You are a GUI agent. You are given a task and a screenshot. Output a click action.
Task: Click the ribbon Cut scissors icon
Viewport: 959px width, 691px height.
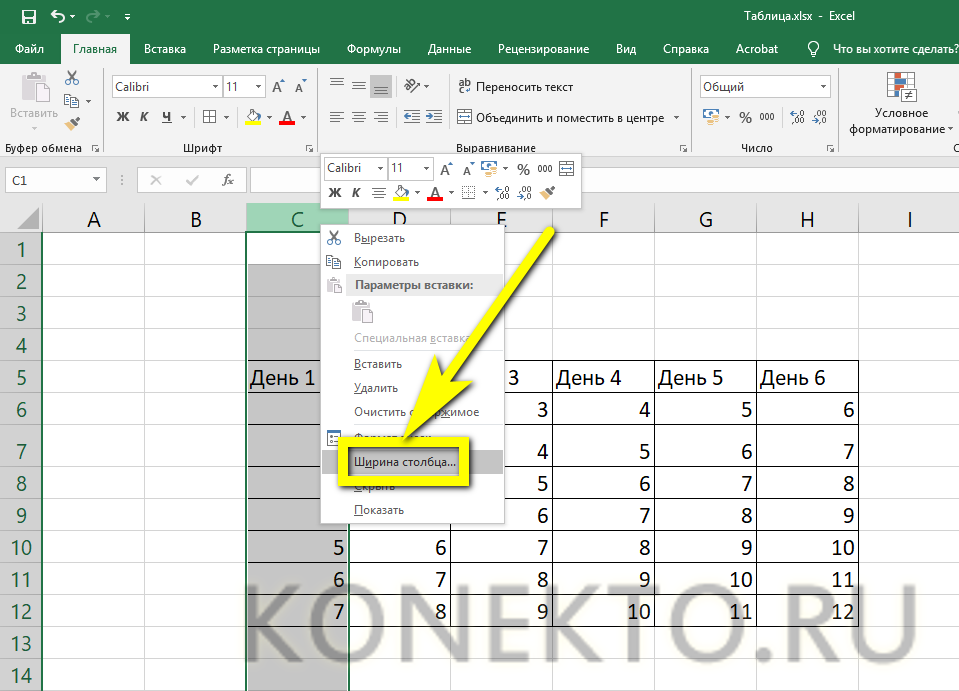pyautogui.click(x=72, y=78)
